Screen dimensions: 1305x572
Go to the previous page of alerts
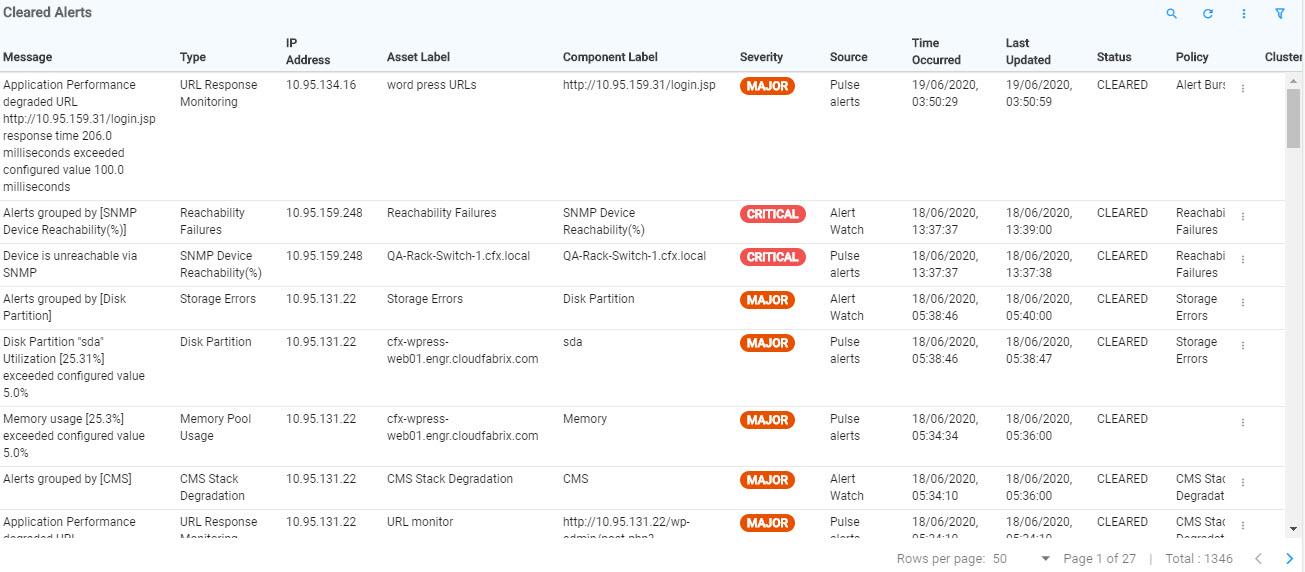click(x=1258, y=559)
